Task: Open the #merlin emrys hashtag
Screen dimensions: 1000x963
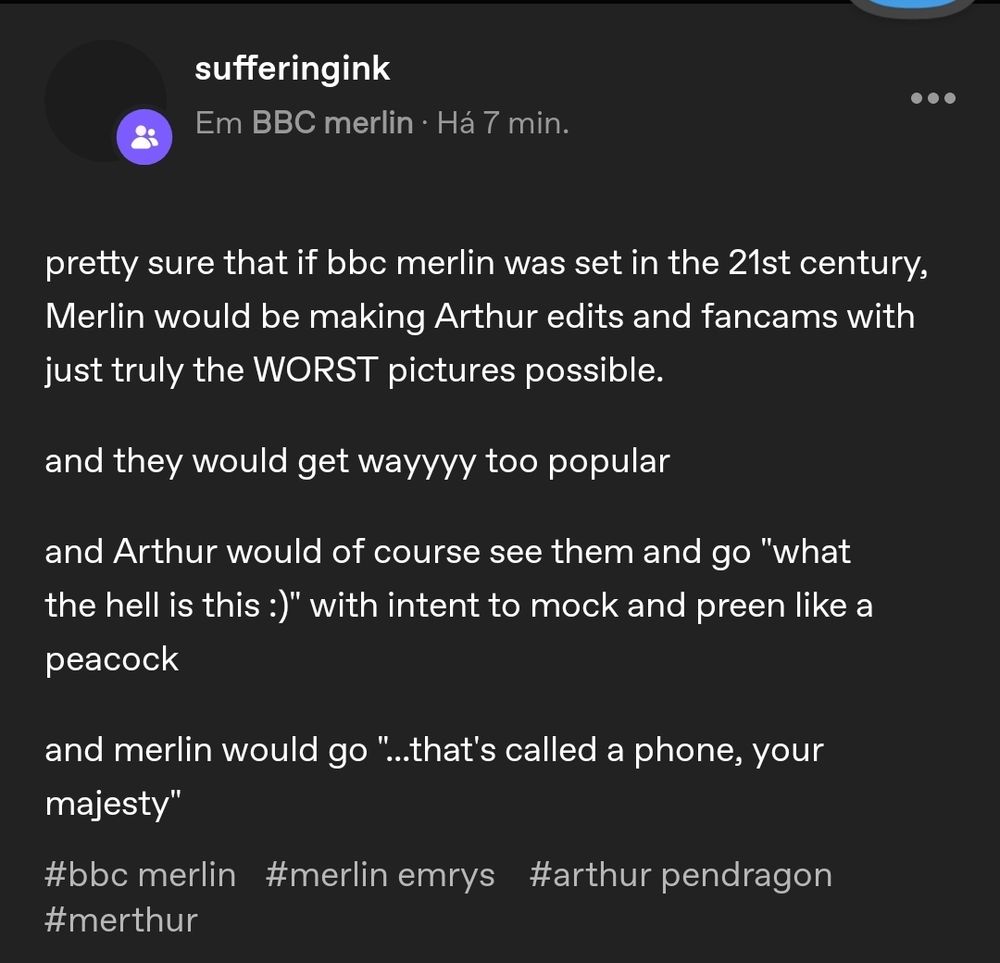Action: tap(380, 874)
